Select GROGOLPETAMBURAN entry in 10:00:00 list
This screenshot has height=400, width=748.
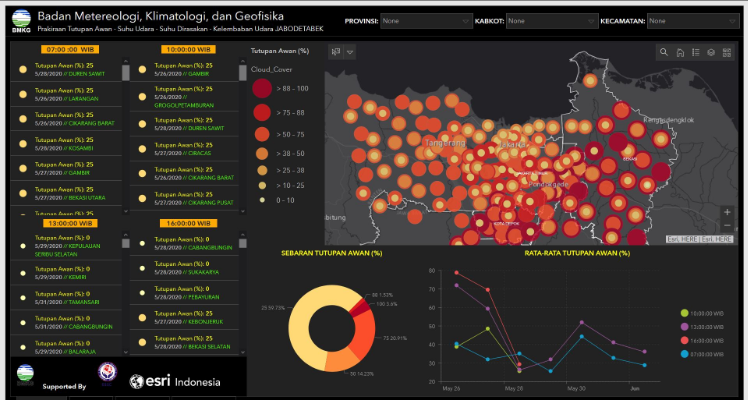click(185, 97)
